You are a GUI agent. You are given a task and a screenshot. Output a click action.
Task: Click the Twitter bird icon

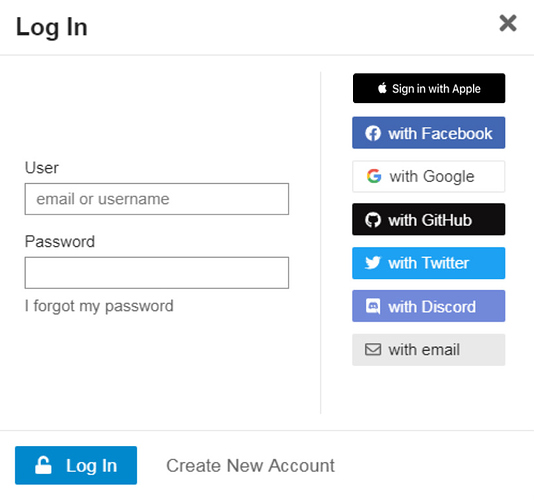373,263
